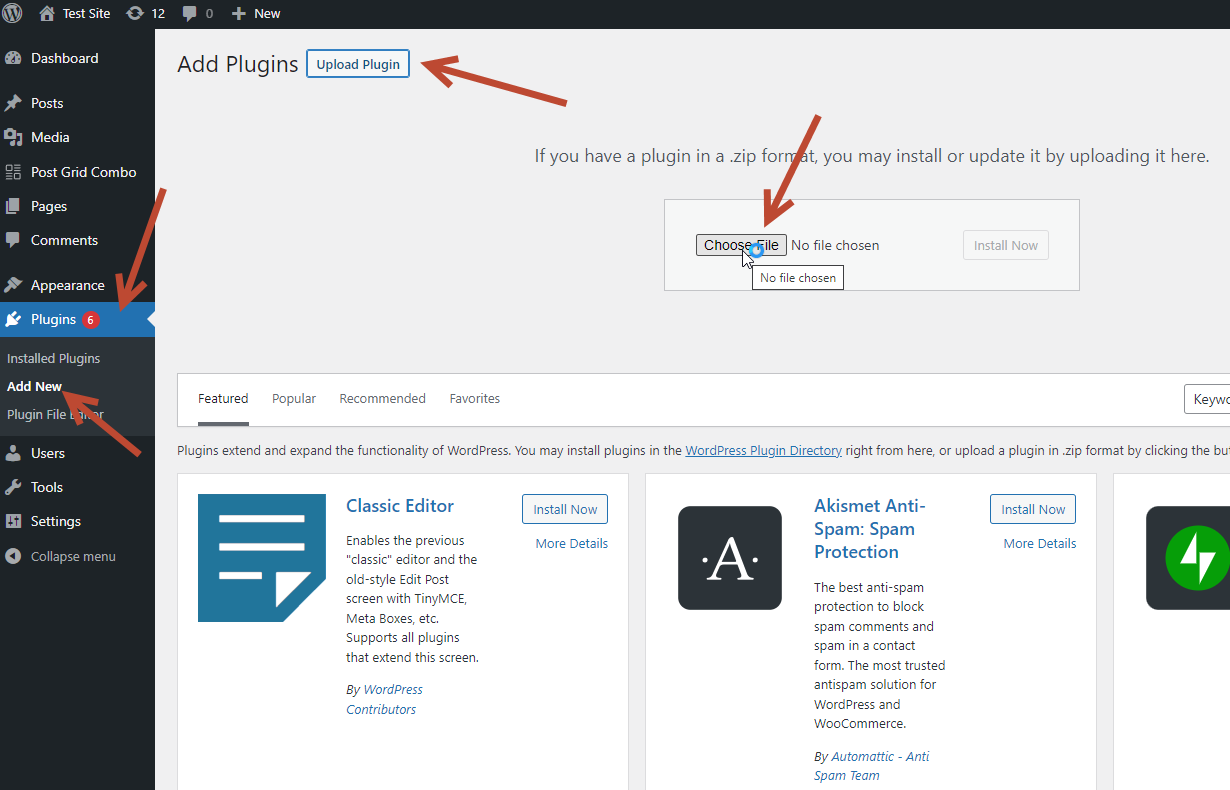
Task: Switch to the Recommended tab
Action: 382,399
